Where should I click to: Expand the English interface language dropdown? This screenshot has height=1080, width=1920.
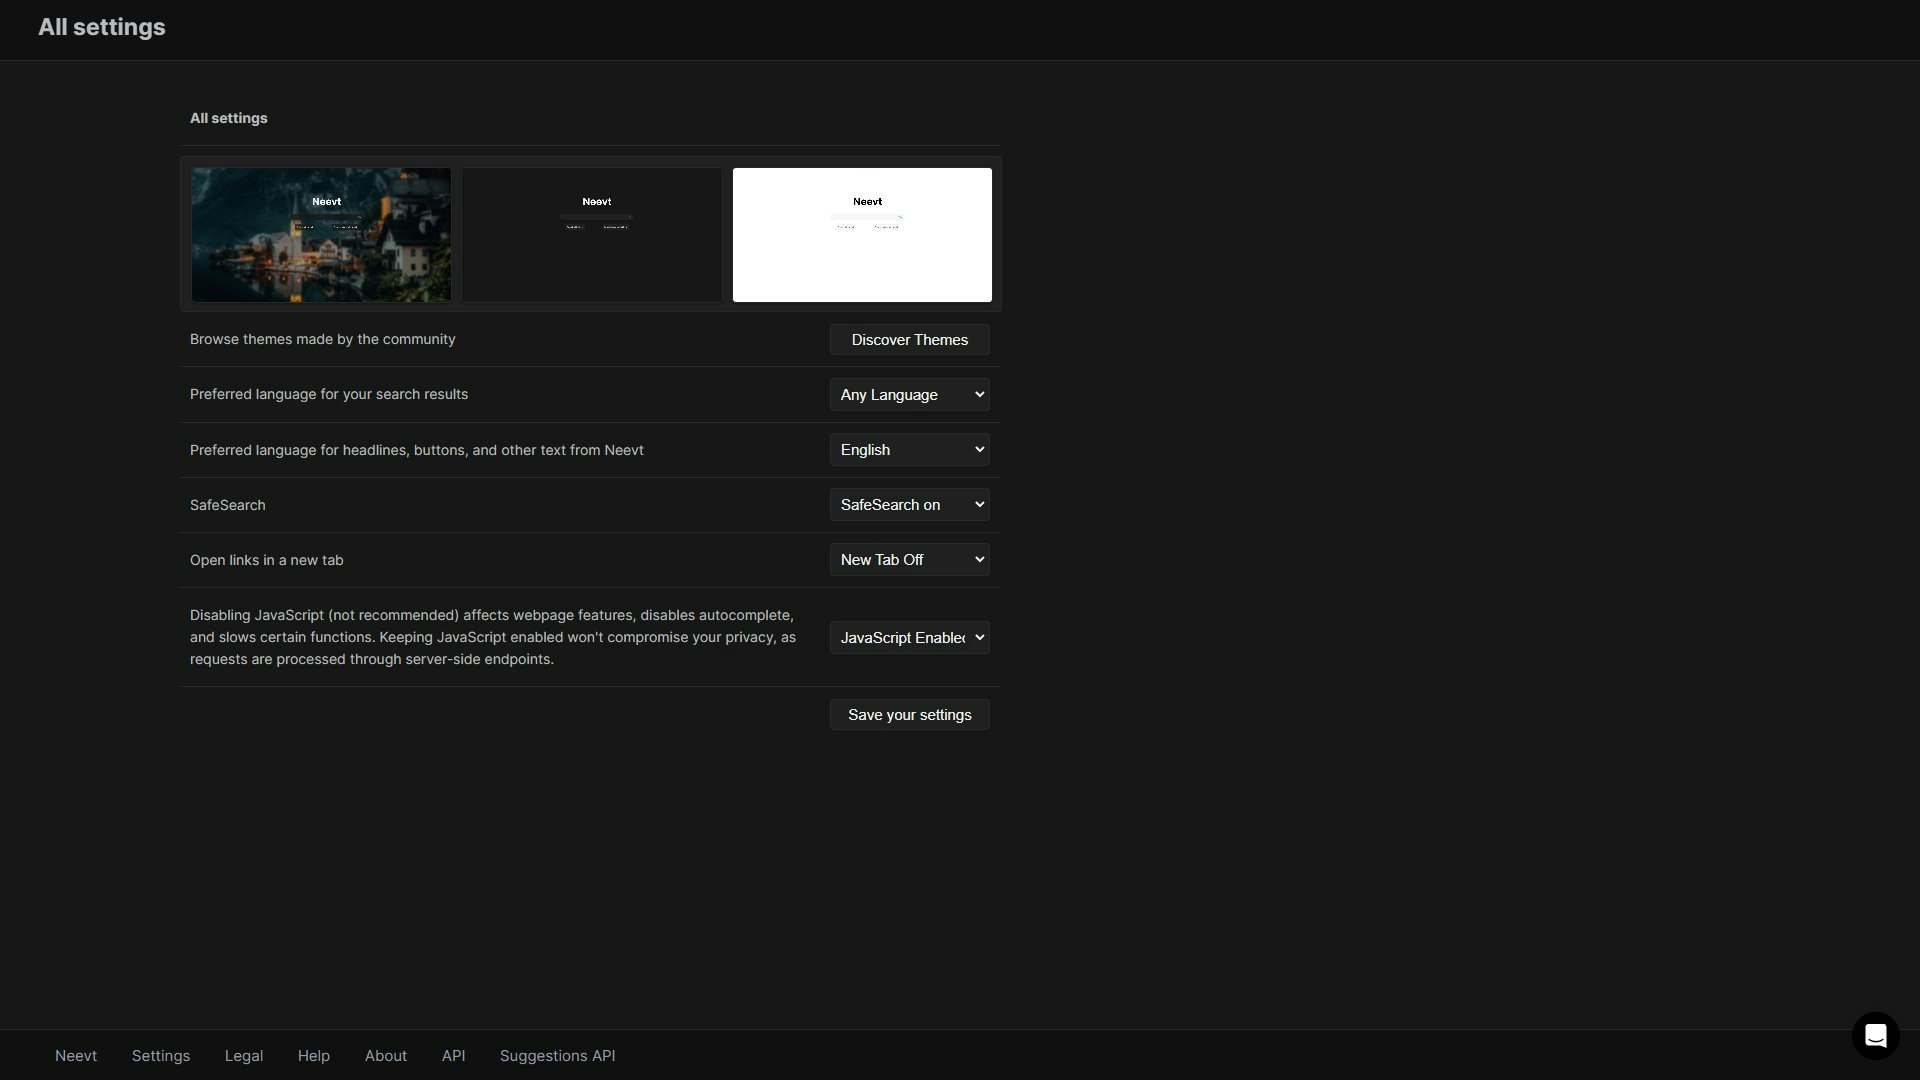(909, 450)
